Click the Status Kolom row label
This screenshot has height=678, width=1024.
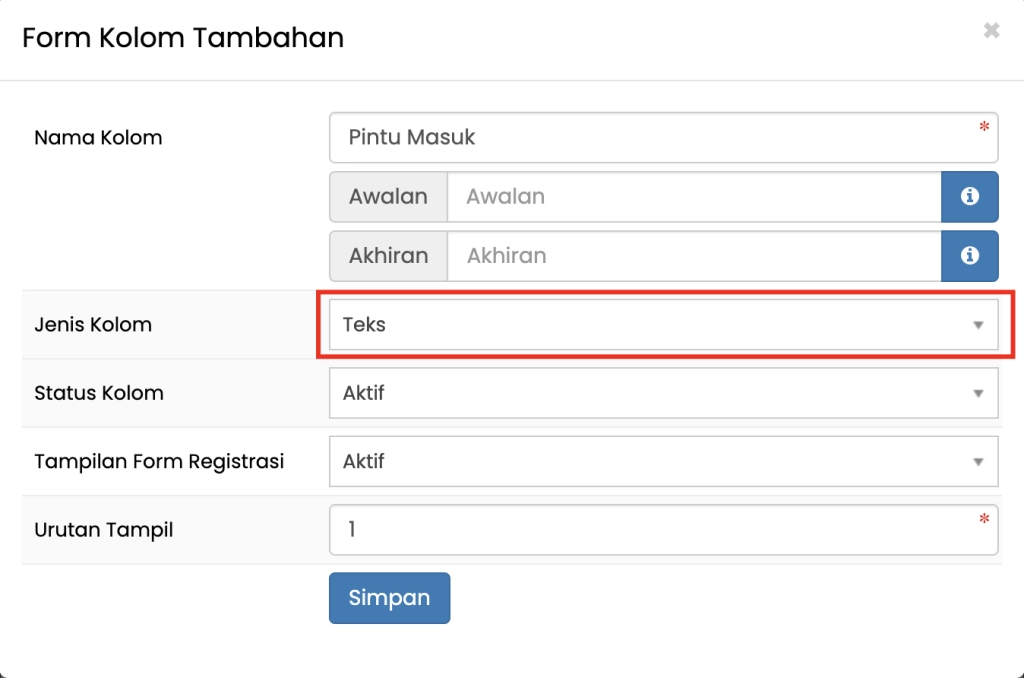pos(99,393)
